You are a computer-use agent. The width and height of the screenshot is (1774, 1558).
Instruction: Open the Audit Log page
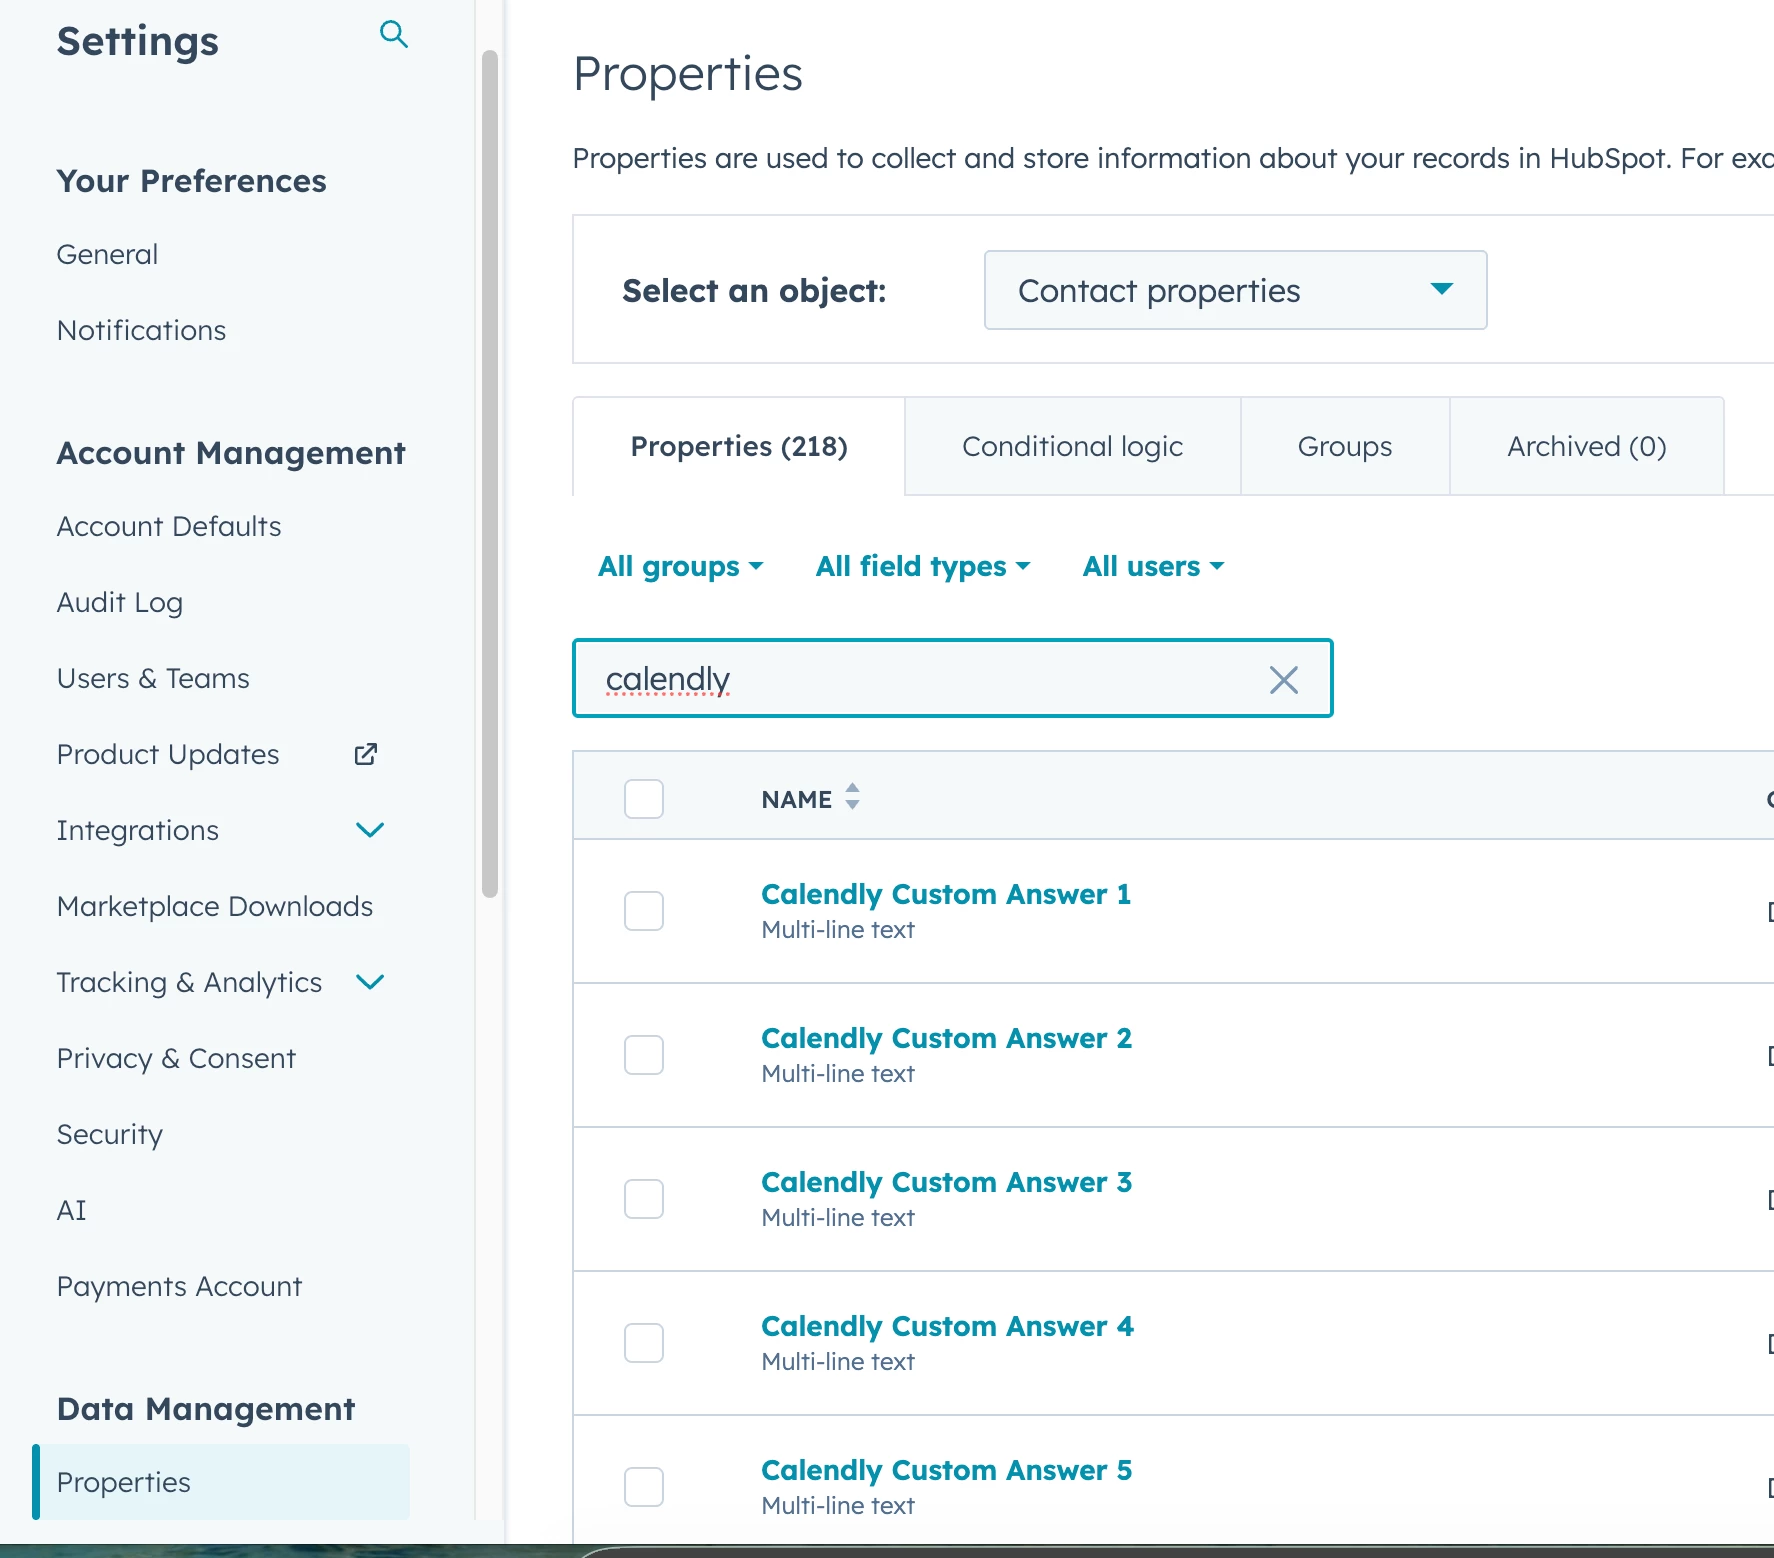click(x=120, y=602)
